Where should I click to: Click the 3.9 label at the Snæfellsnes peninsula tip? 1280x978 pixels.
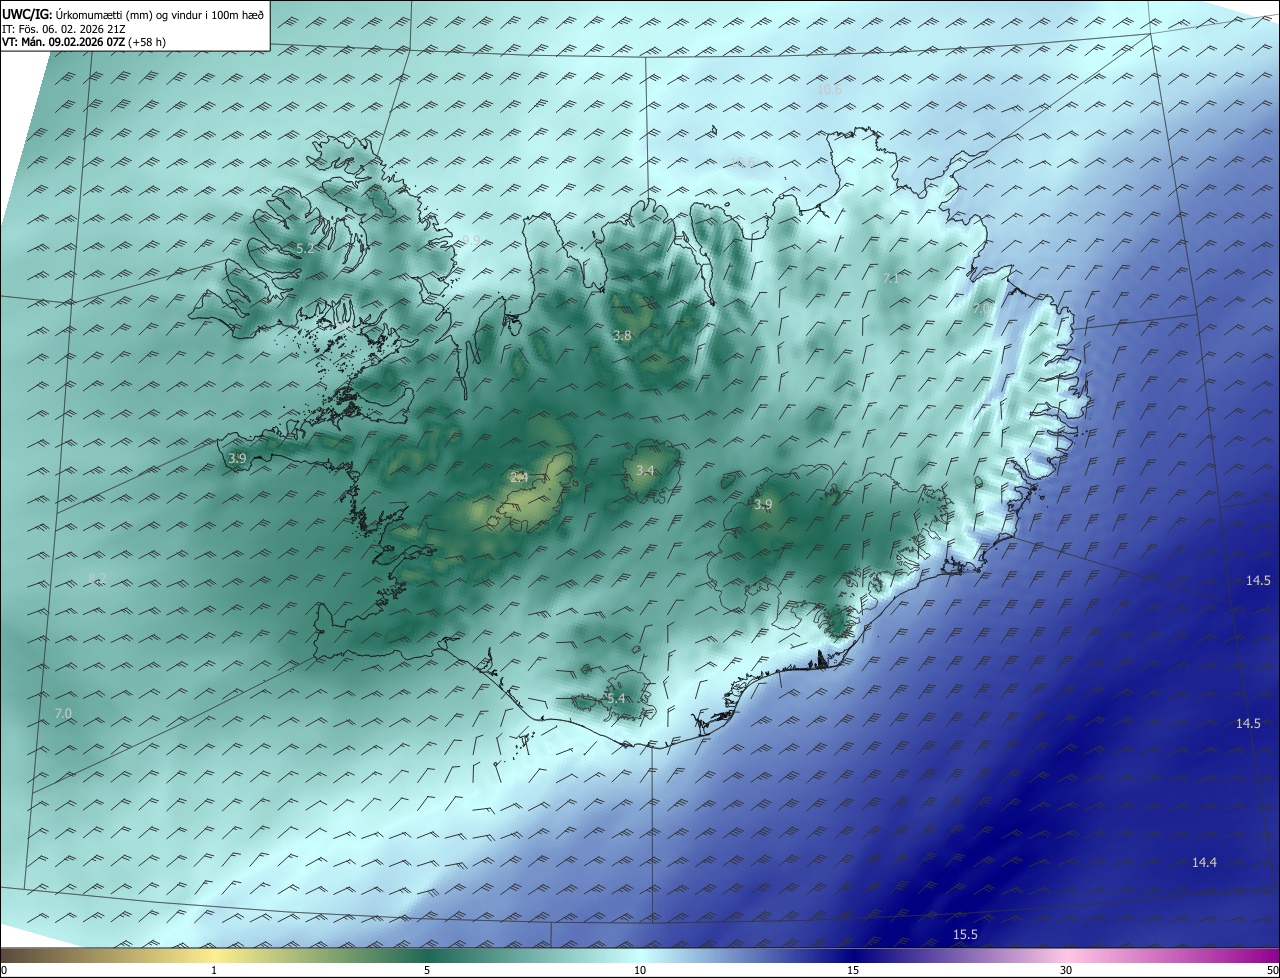coord(237,459)
